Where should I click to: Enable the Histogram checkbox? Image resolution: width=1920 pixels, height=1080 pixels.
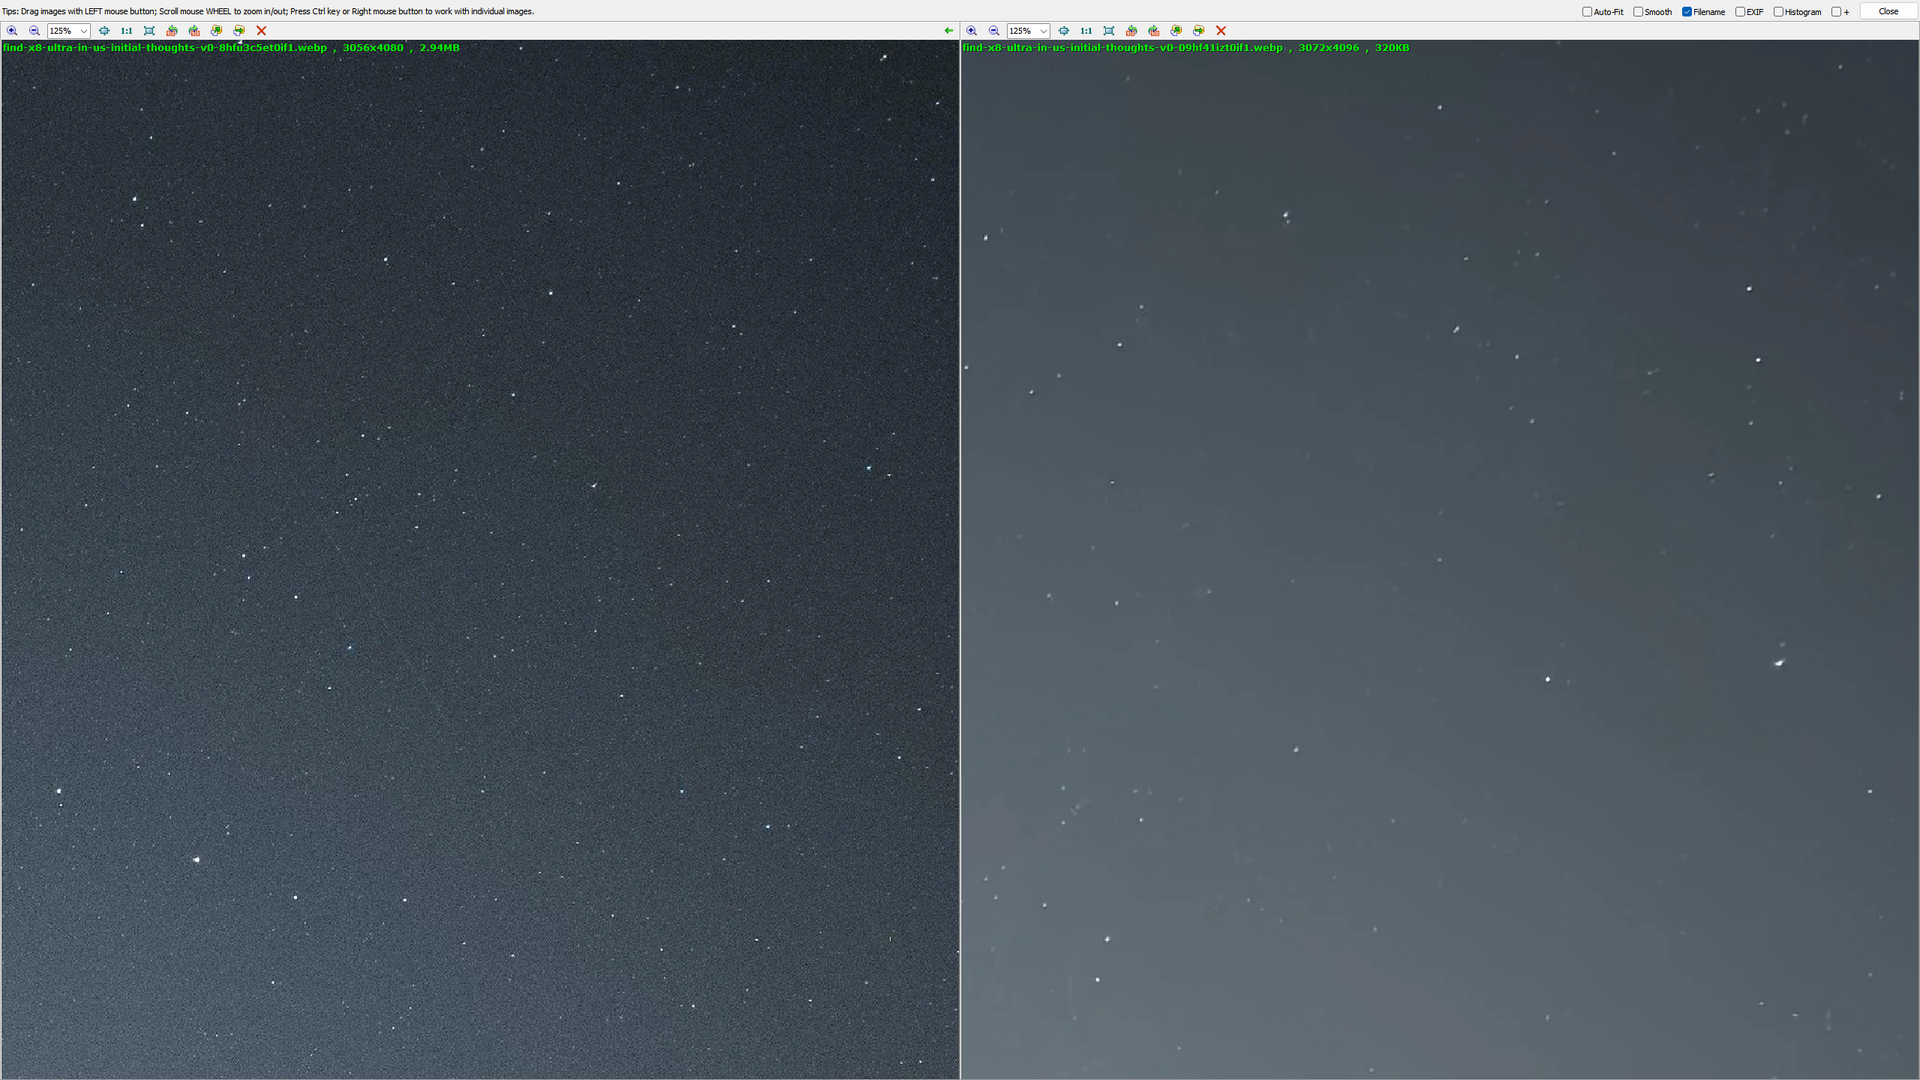1778,12
